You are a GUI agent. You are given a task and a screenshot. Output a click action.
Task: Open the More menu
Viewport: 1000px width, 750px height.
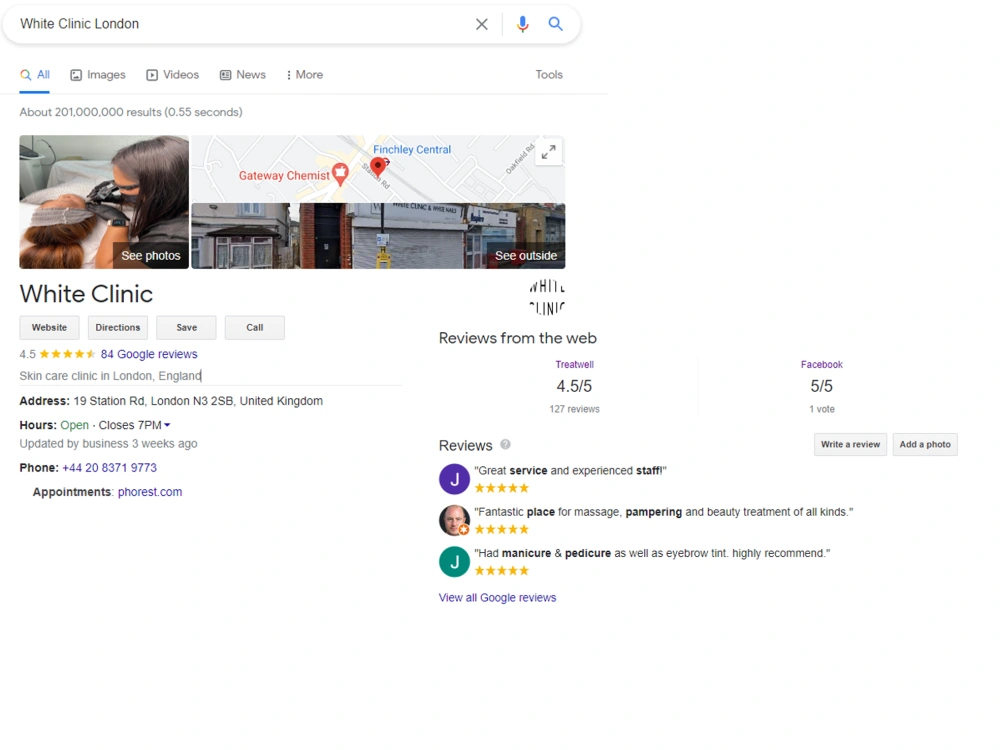click(x=304, y=75)
